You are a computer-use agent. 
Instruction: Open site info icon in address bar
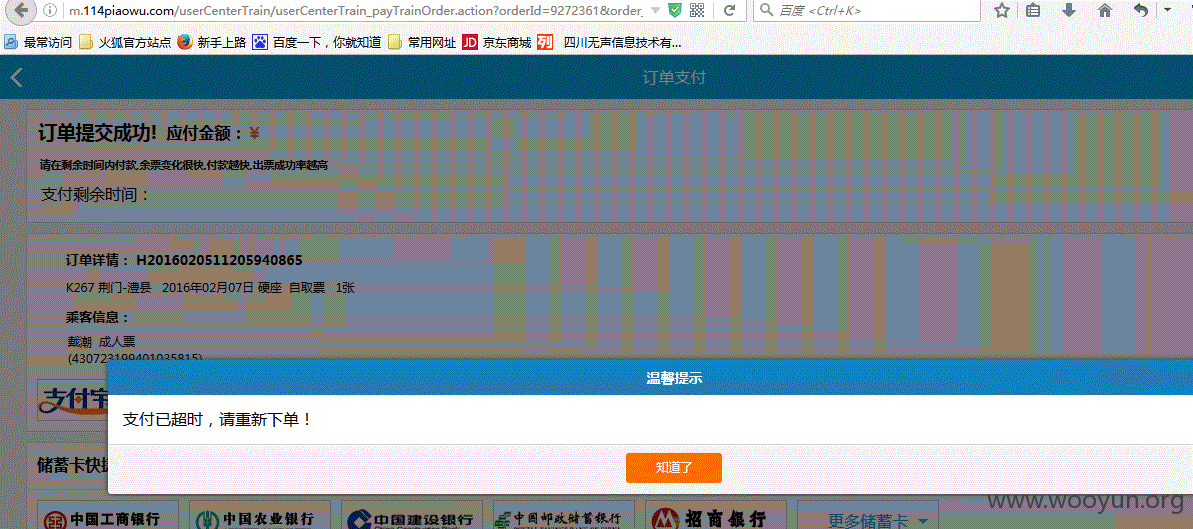click(50, 11)
